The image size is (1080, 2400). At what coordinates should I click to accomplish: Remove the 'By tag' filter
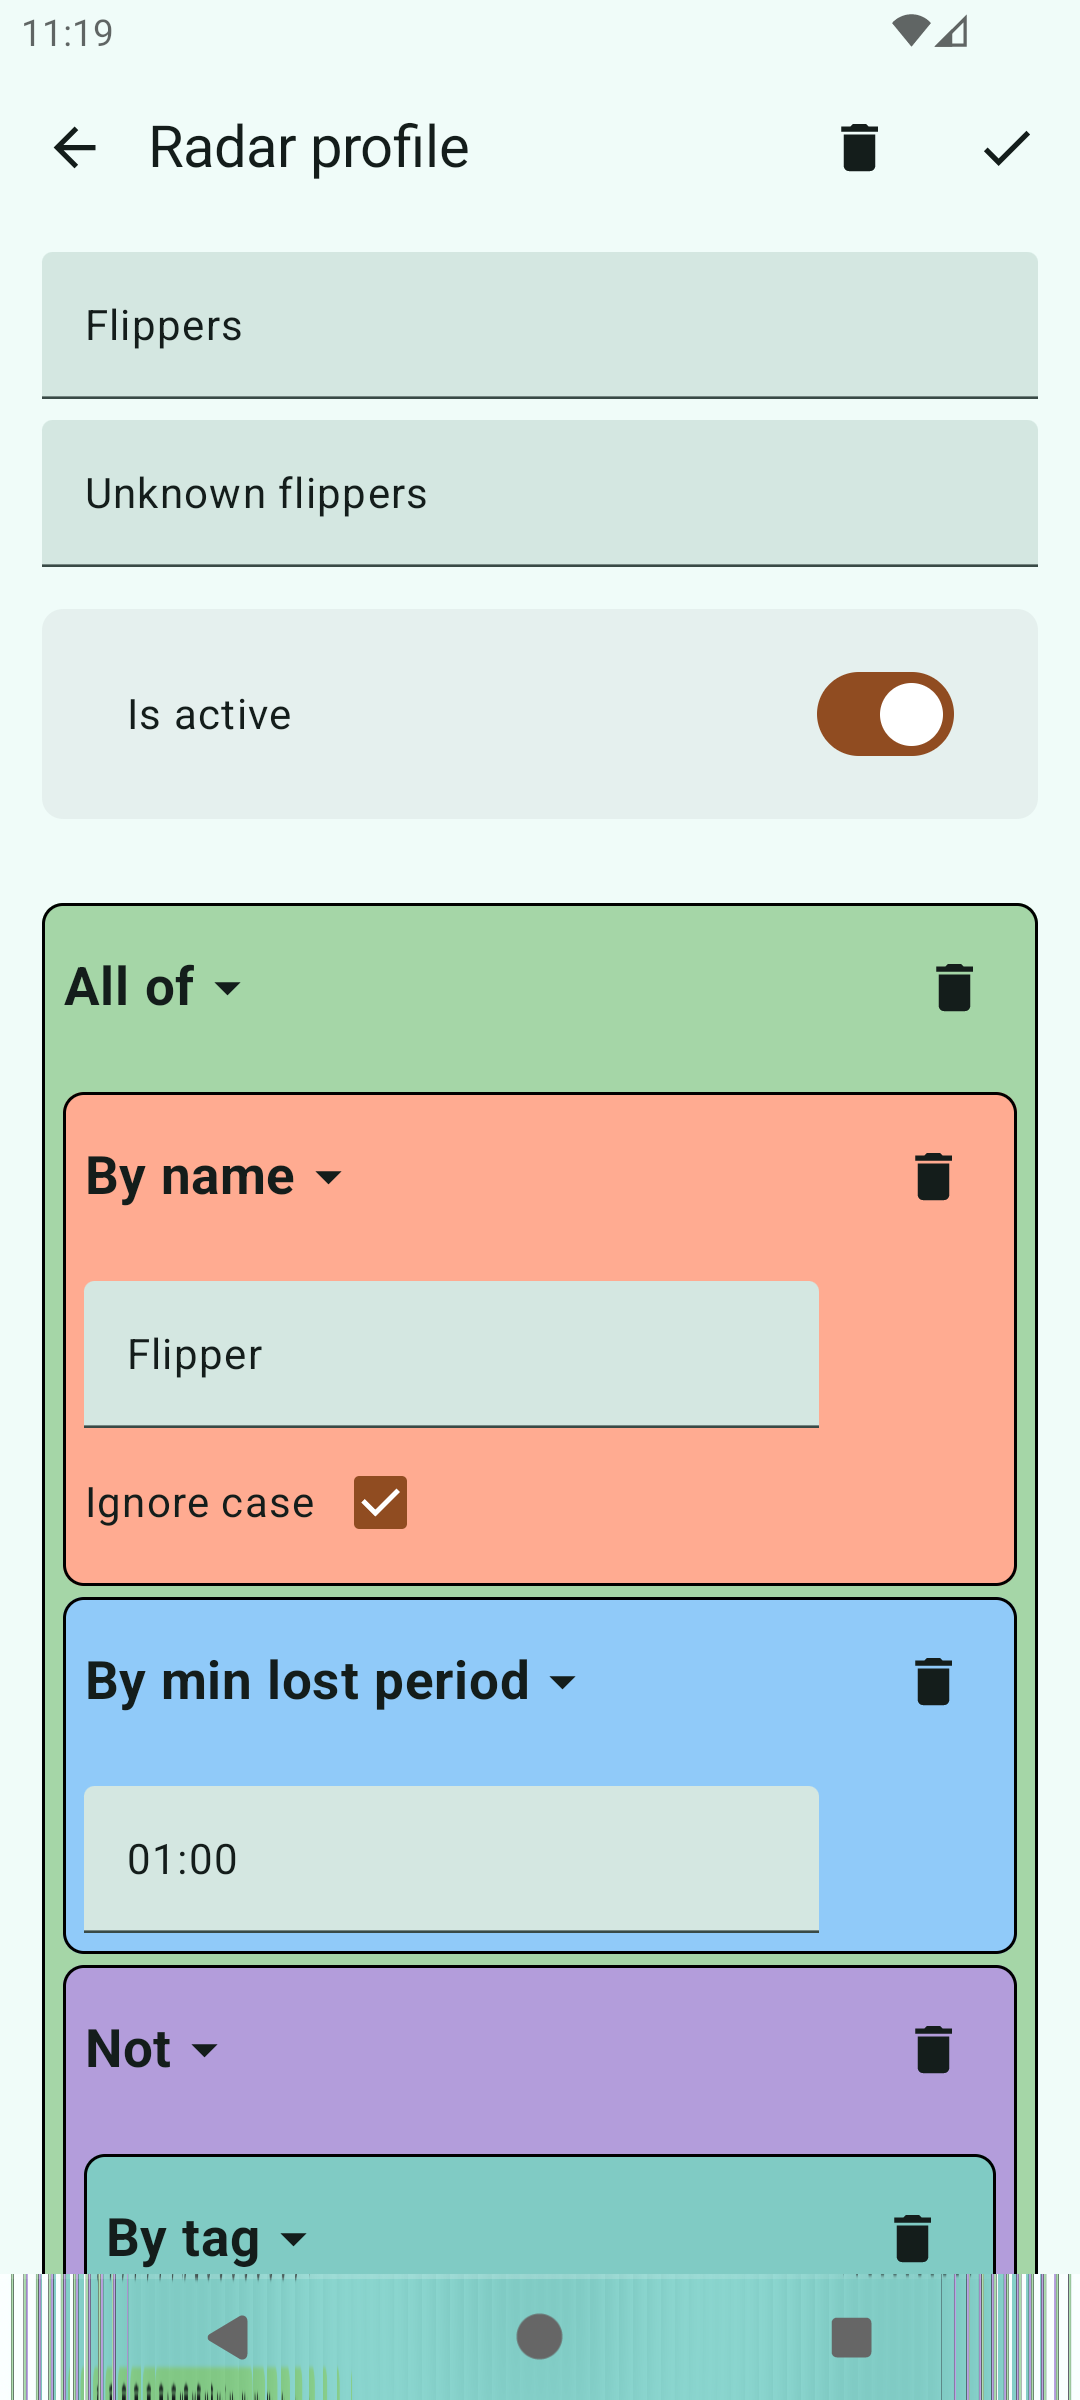(x=912, y=2238)
